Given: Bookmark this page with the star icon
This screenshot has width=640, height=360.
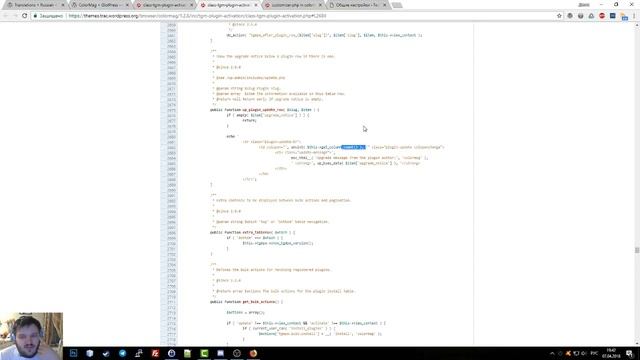Looking at the screenshot, I should (x=559, y=16).
